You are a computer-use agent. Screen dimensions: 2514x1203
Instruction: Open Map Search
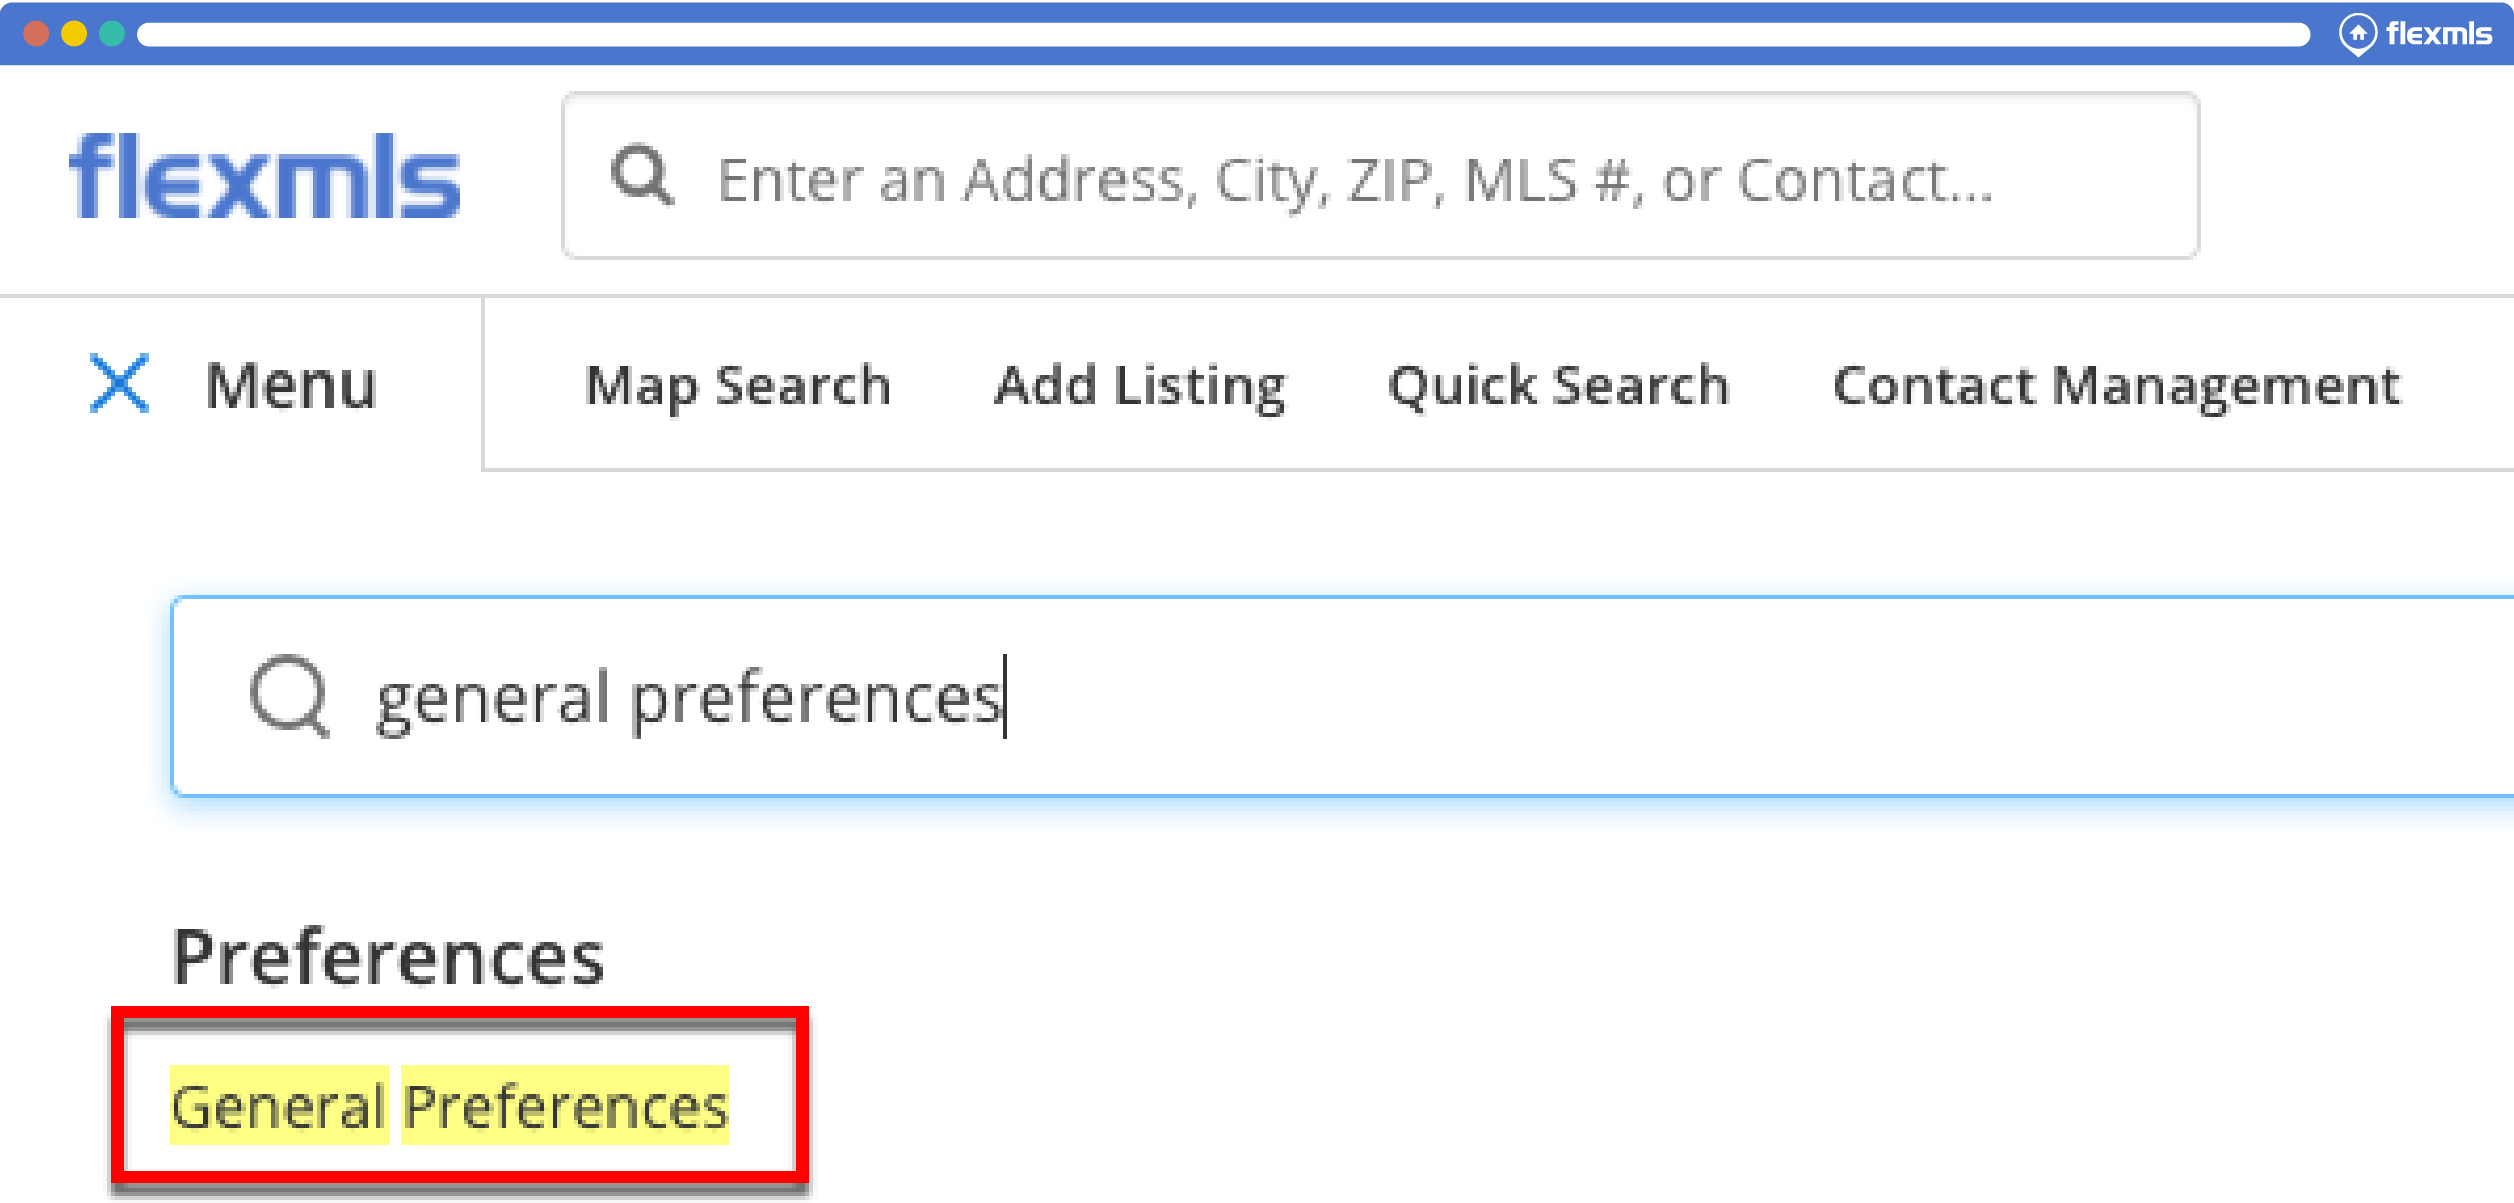(737, 386)
